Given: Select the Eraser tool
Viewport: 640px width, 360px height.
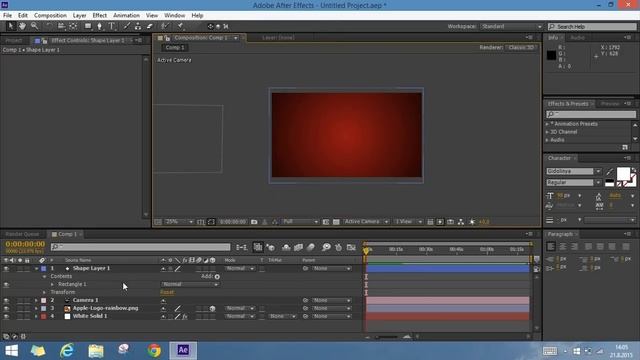Looking at the screenshot, I should (150, 26).
